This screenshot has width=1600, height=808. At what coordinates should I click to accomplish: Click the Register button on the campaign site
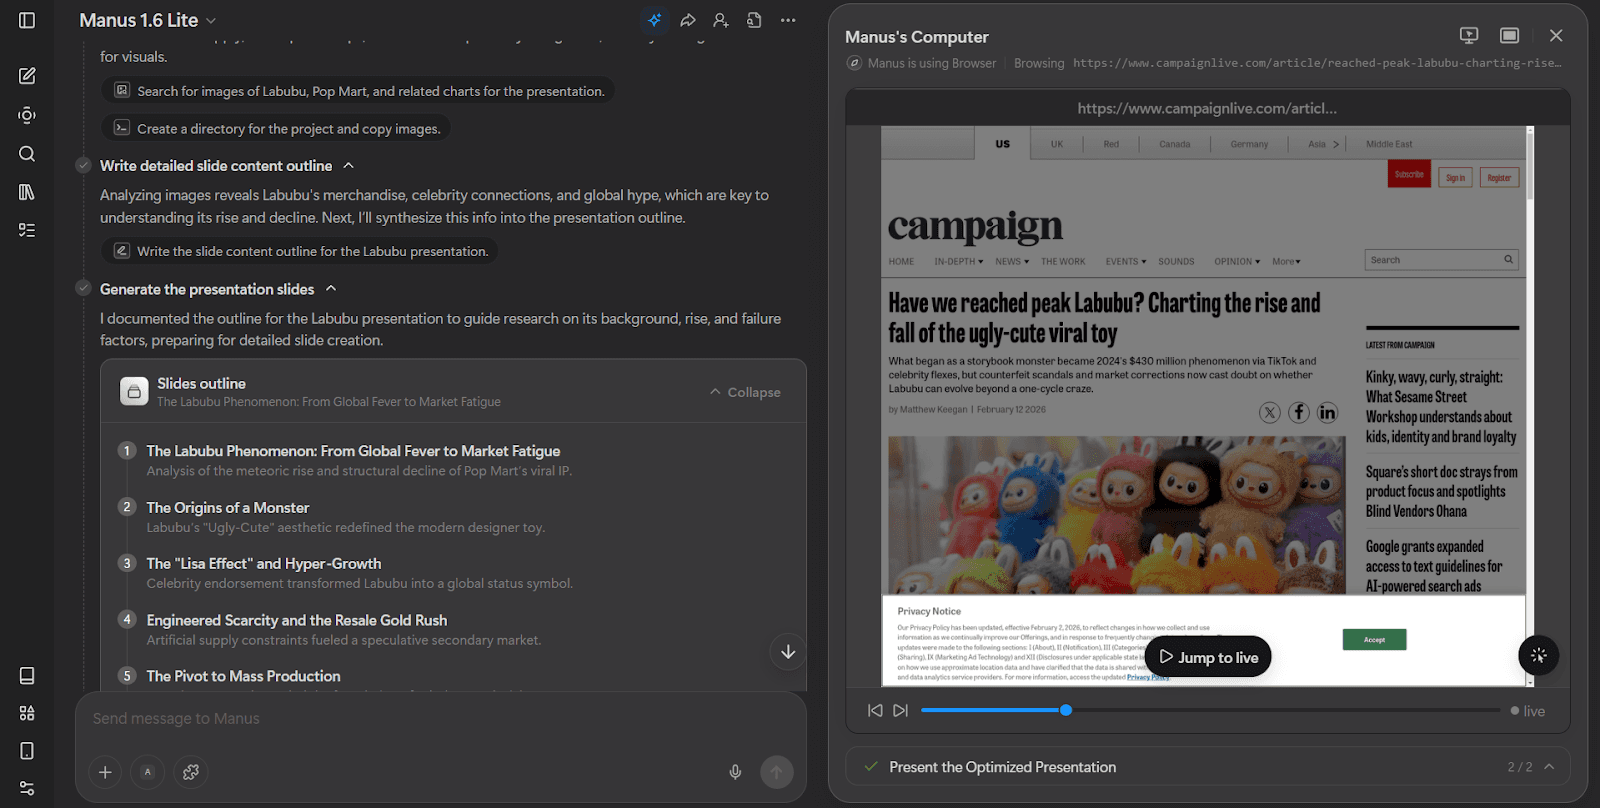1499,178
